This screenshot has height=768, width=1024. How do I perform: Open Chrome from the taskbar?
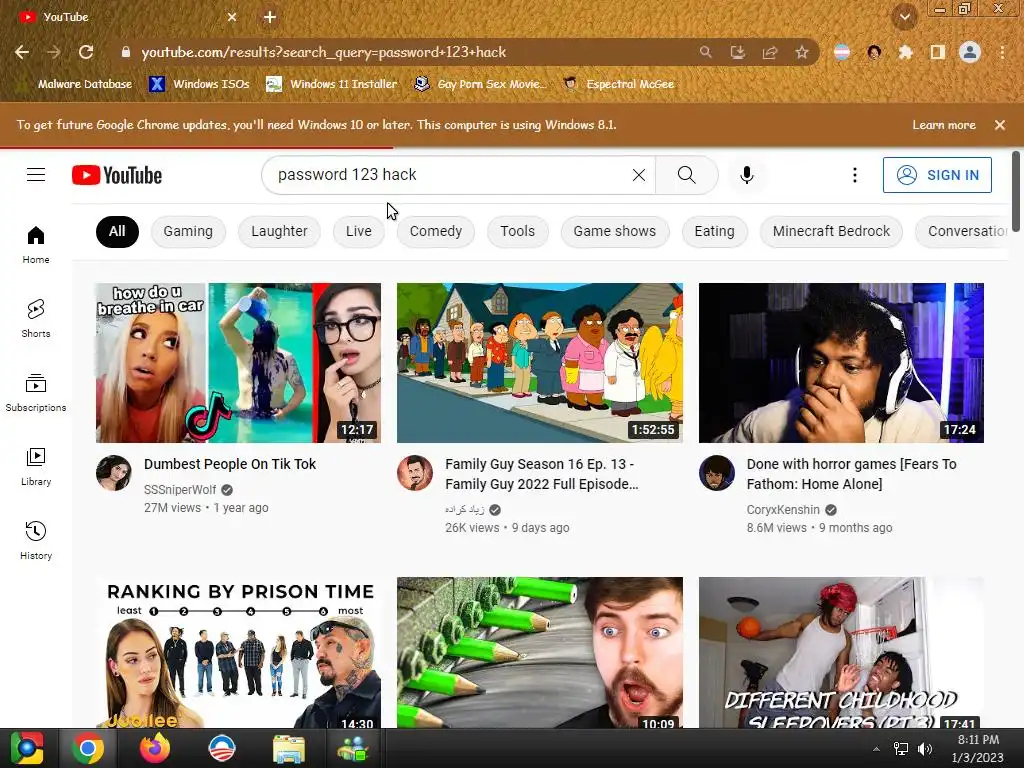point(88,748)
